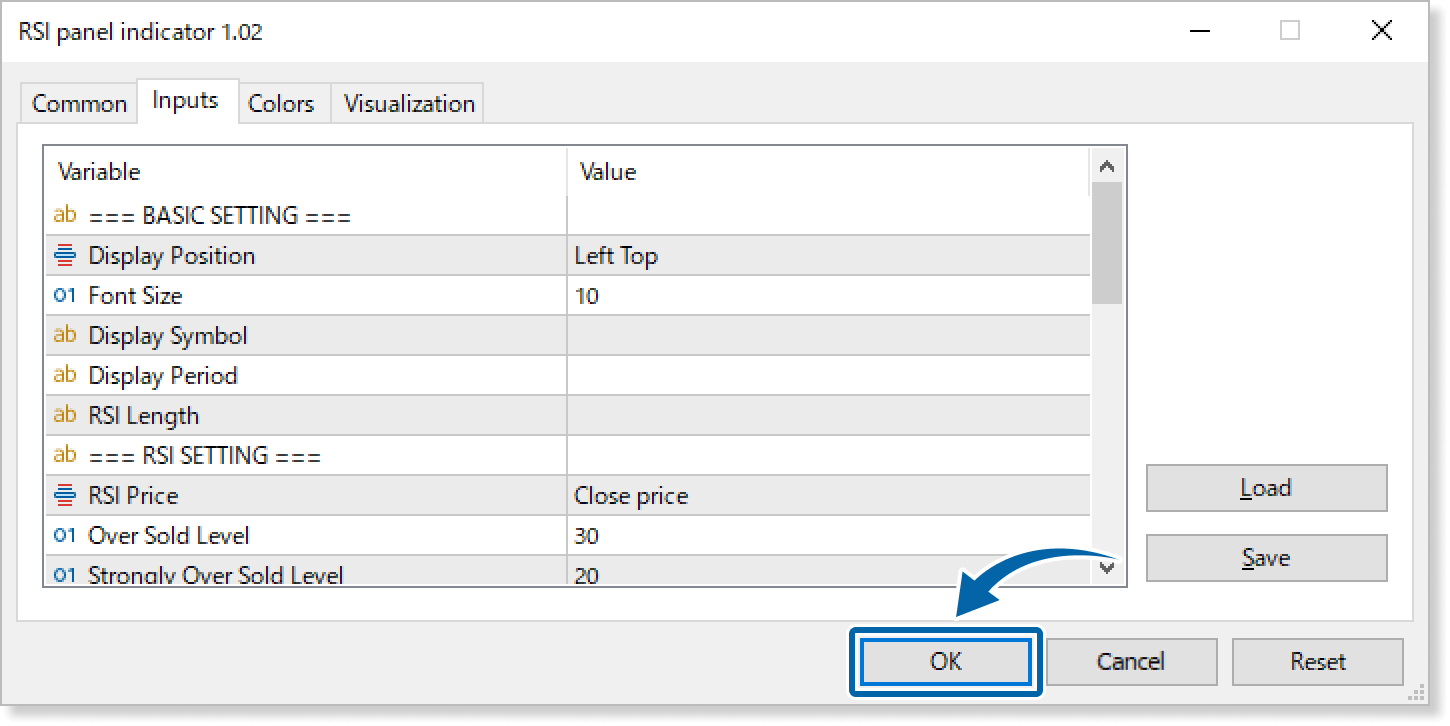
Task: Select the RSI Price variable name
Action: (133, 496)
